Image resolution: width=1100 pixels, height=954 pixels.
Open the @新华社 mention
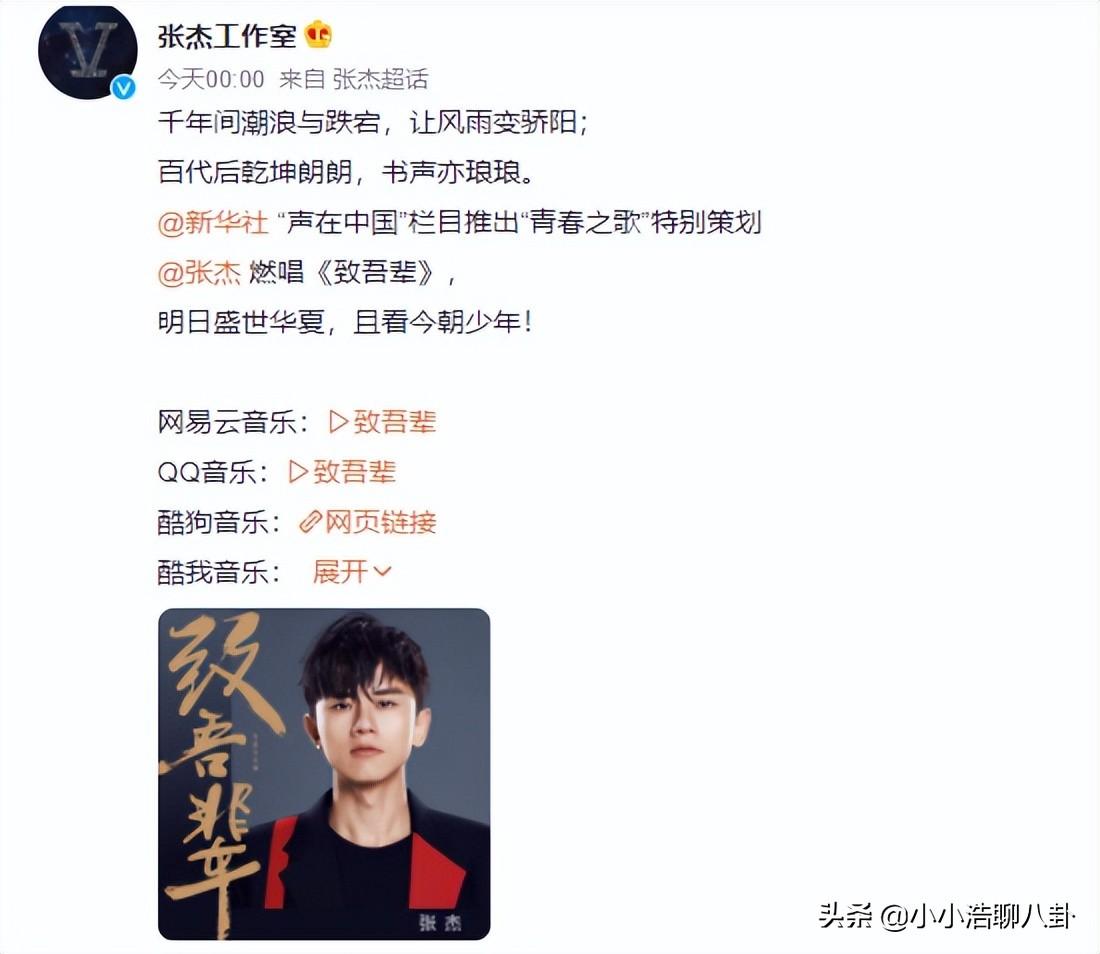[x=213, y=222]
